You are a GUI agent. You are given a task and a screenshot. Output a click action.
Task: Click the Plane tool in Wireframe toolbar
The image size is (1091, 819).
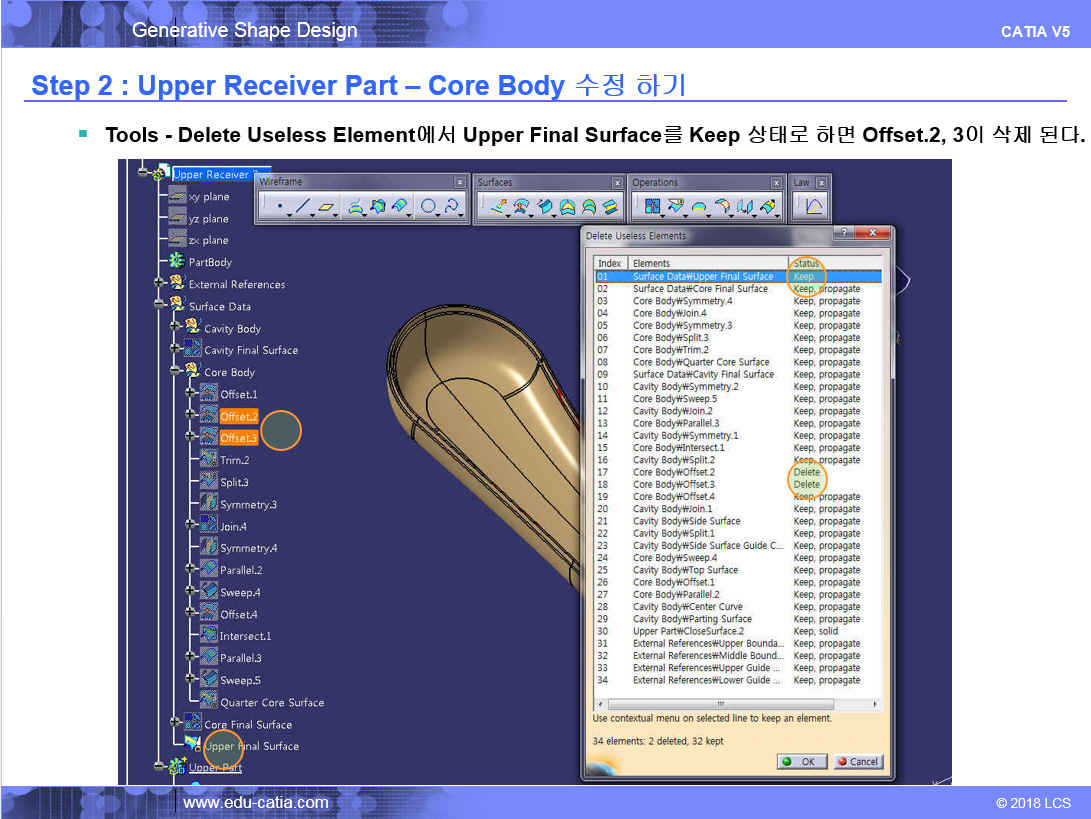[x=326, y=207]
